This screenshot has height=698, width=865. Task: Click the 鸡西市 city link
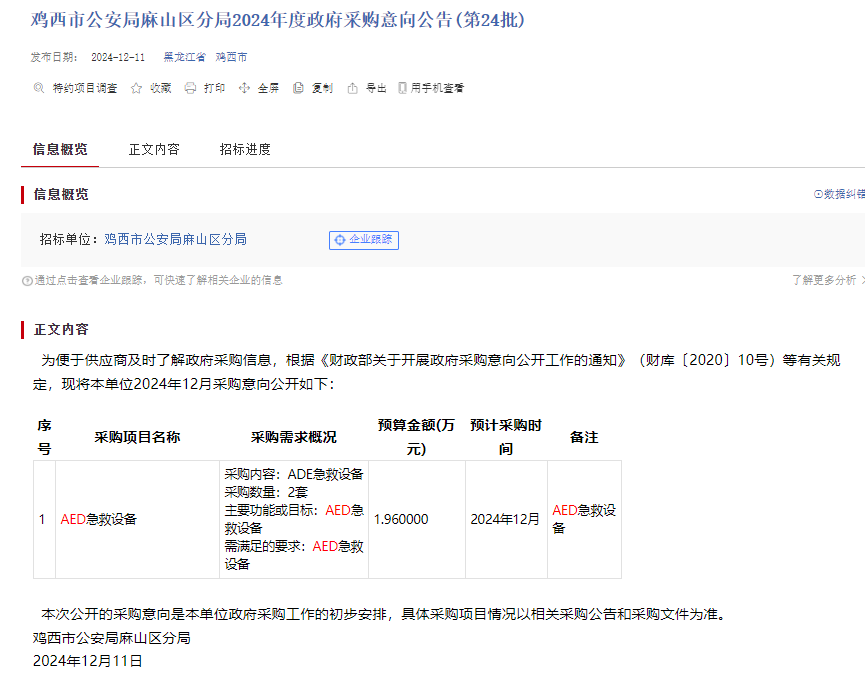[232, 58]
